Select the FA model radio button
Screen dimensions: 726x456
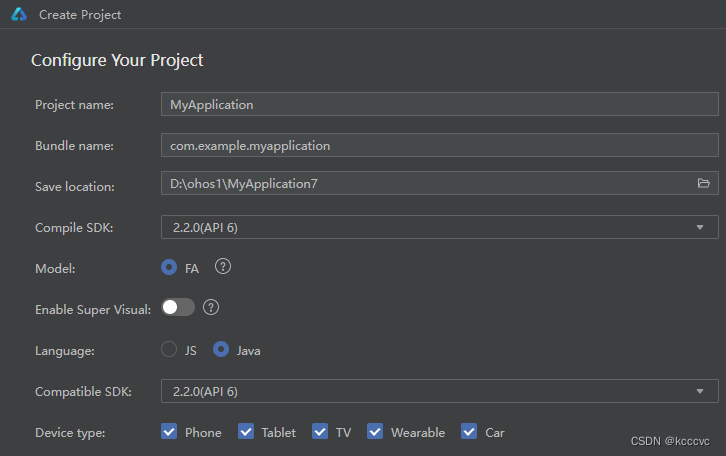(169, 267)
